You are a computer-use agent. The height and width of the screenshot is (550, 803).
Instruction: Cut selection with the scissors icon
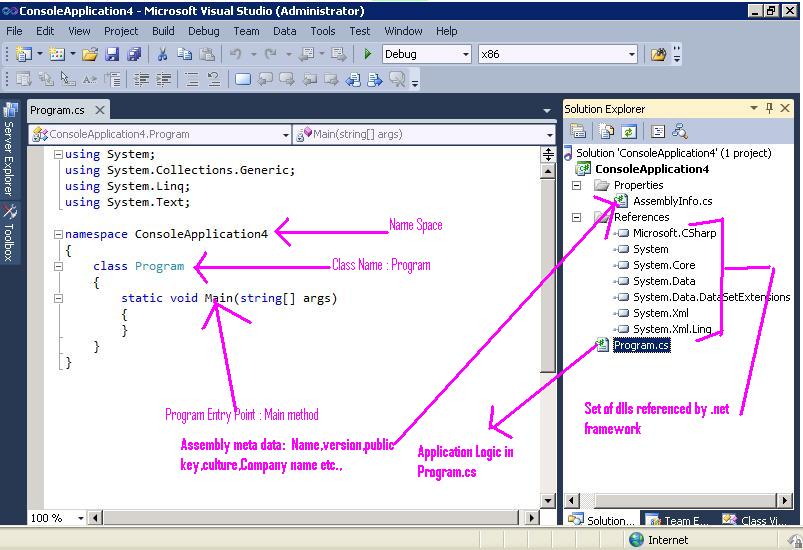(x=163, y=54)
